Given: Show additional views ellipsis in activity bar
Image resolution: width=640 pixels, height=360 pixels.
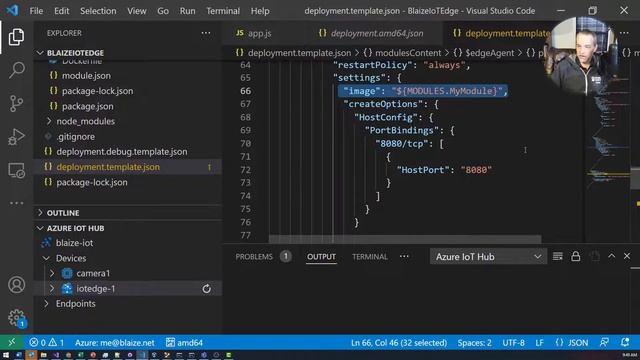Looking at the screenshot, I should tap(16, 203).
